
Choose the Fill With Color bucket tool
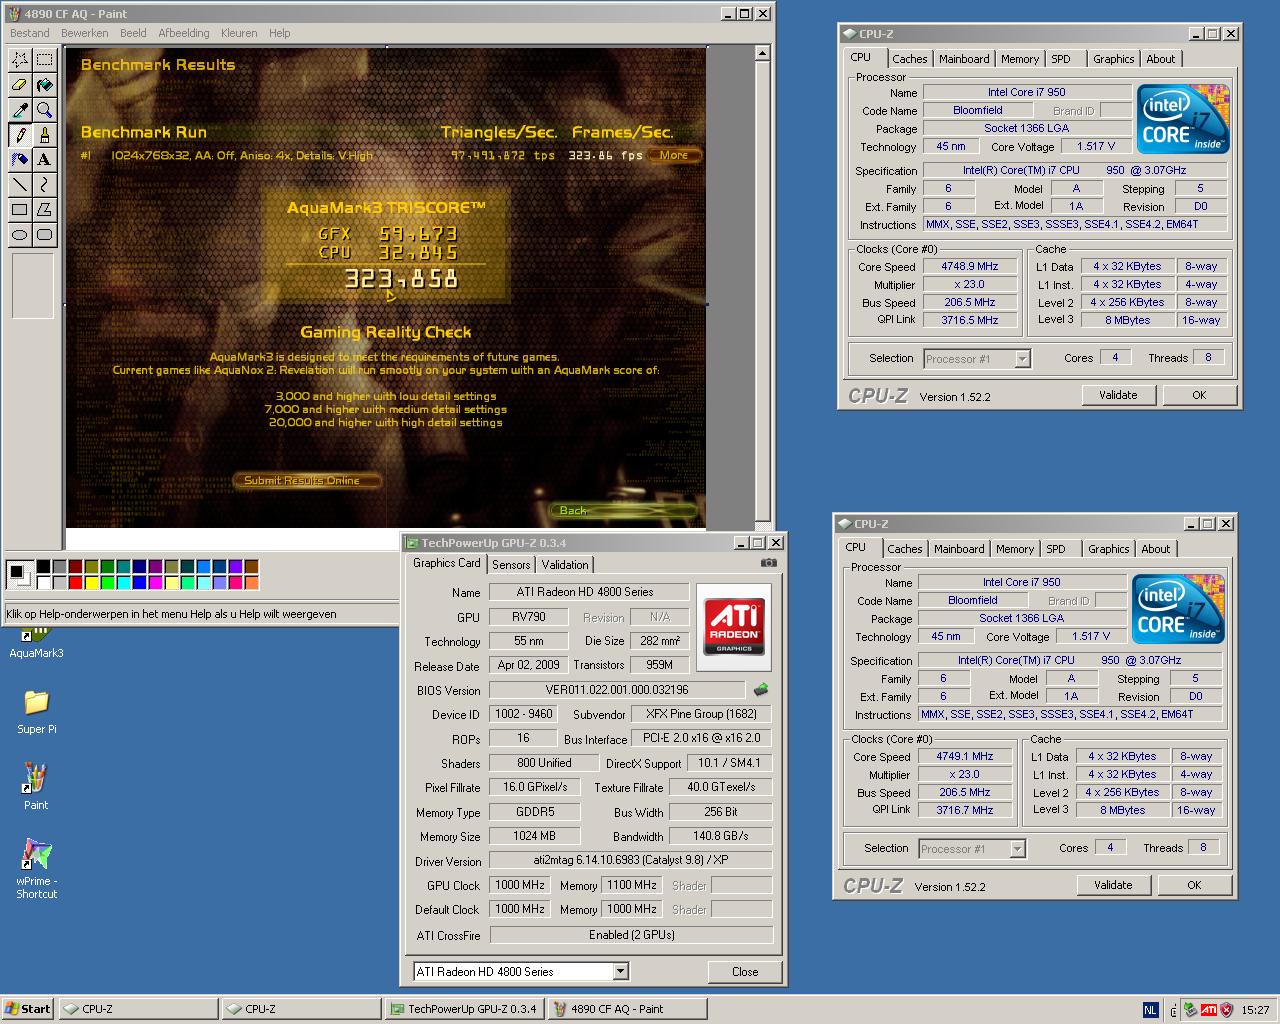click(44, 85)
